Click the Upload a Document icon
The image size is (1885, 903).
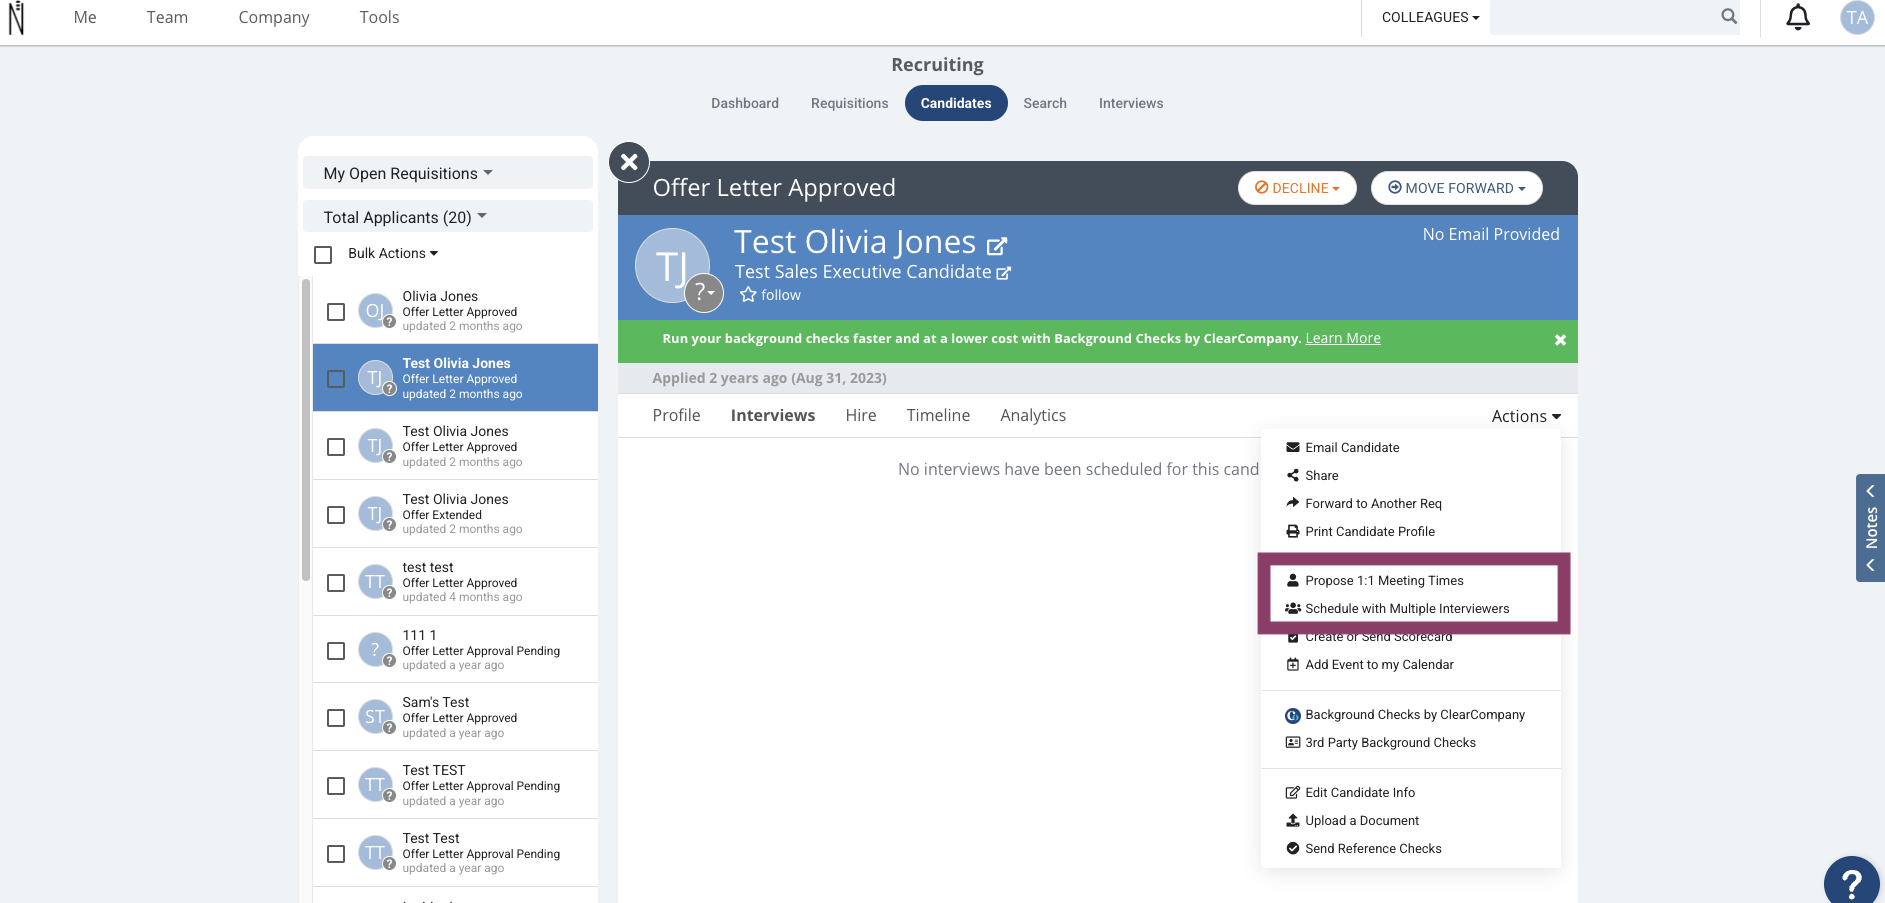click(1293, 820)
